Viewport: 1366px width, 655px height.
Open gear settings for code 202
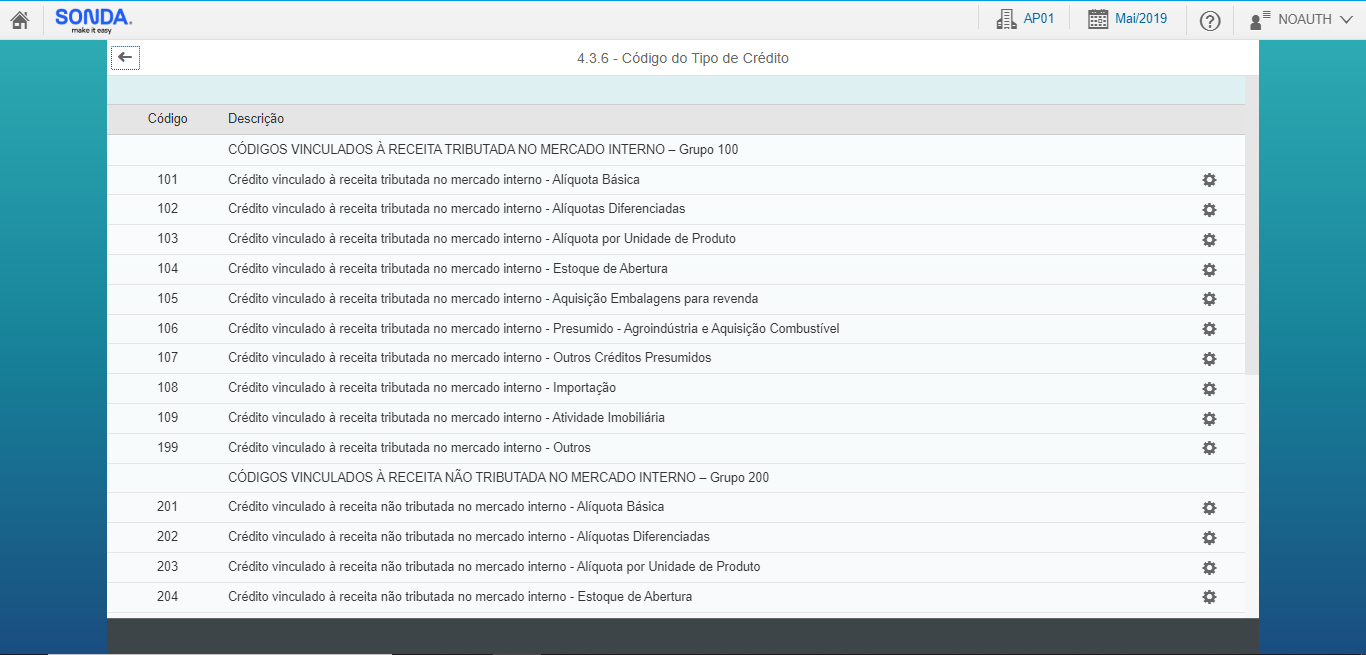coord(1209,538)
